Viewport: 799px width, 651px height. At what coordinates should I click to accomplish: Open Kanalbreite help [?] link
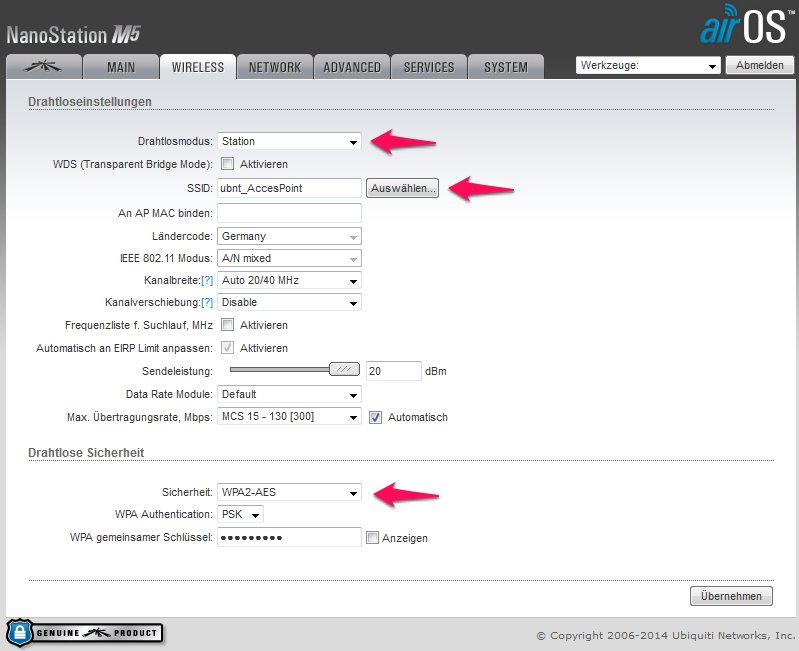click(207, 281)
